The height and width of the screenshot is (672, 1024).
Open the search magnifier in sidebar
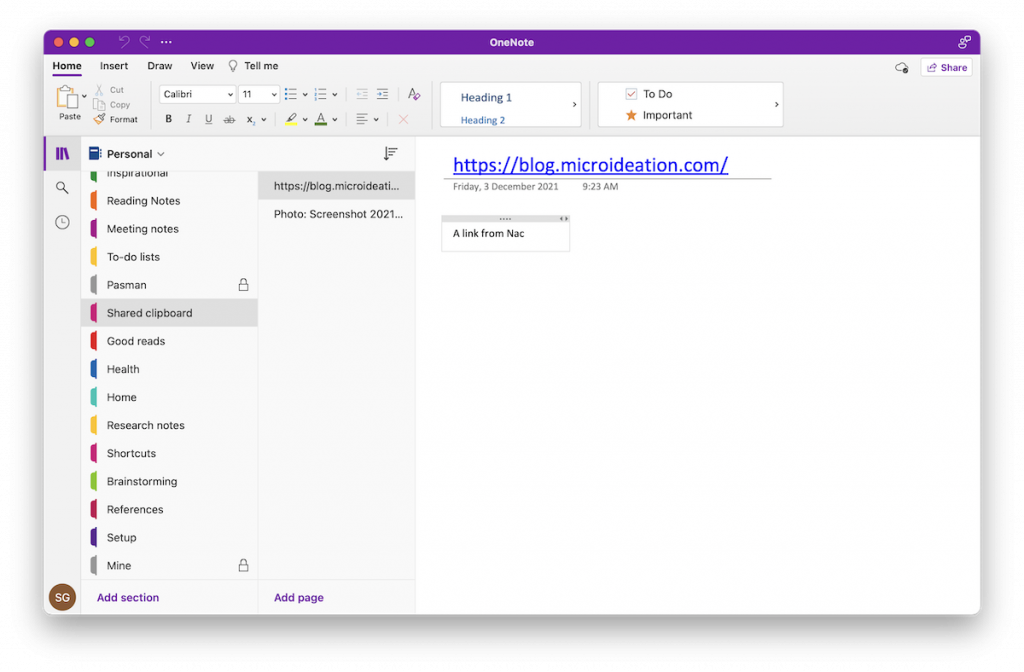(62, 188)
